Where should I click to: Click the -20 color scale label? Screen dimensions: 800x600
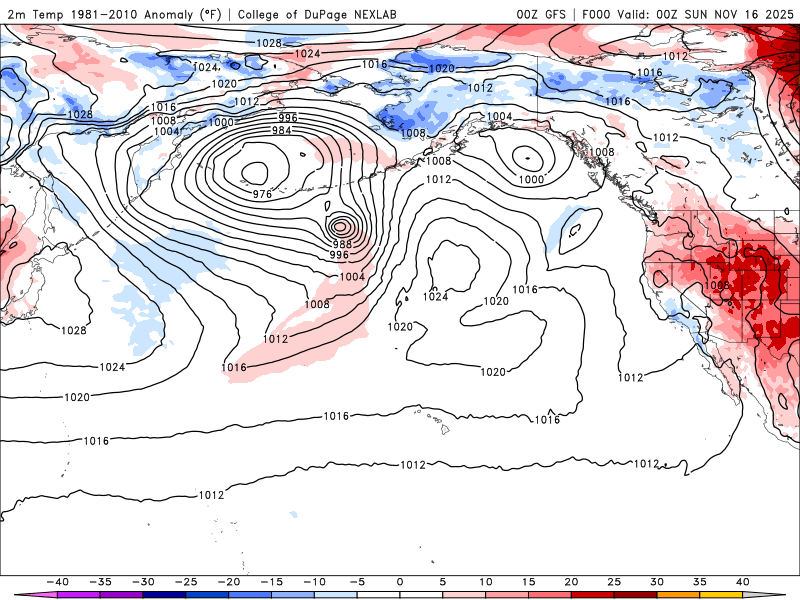point(229,582)
